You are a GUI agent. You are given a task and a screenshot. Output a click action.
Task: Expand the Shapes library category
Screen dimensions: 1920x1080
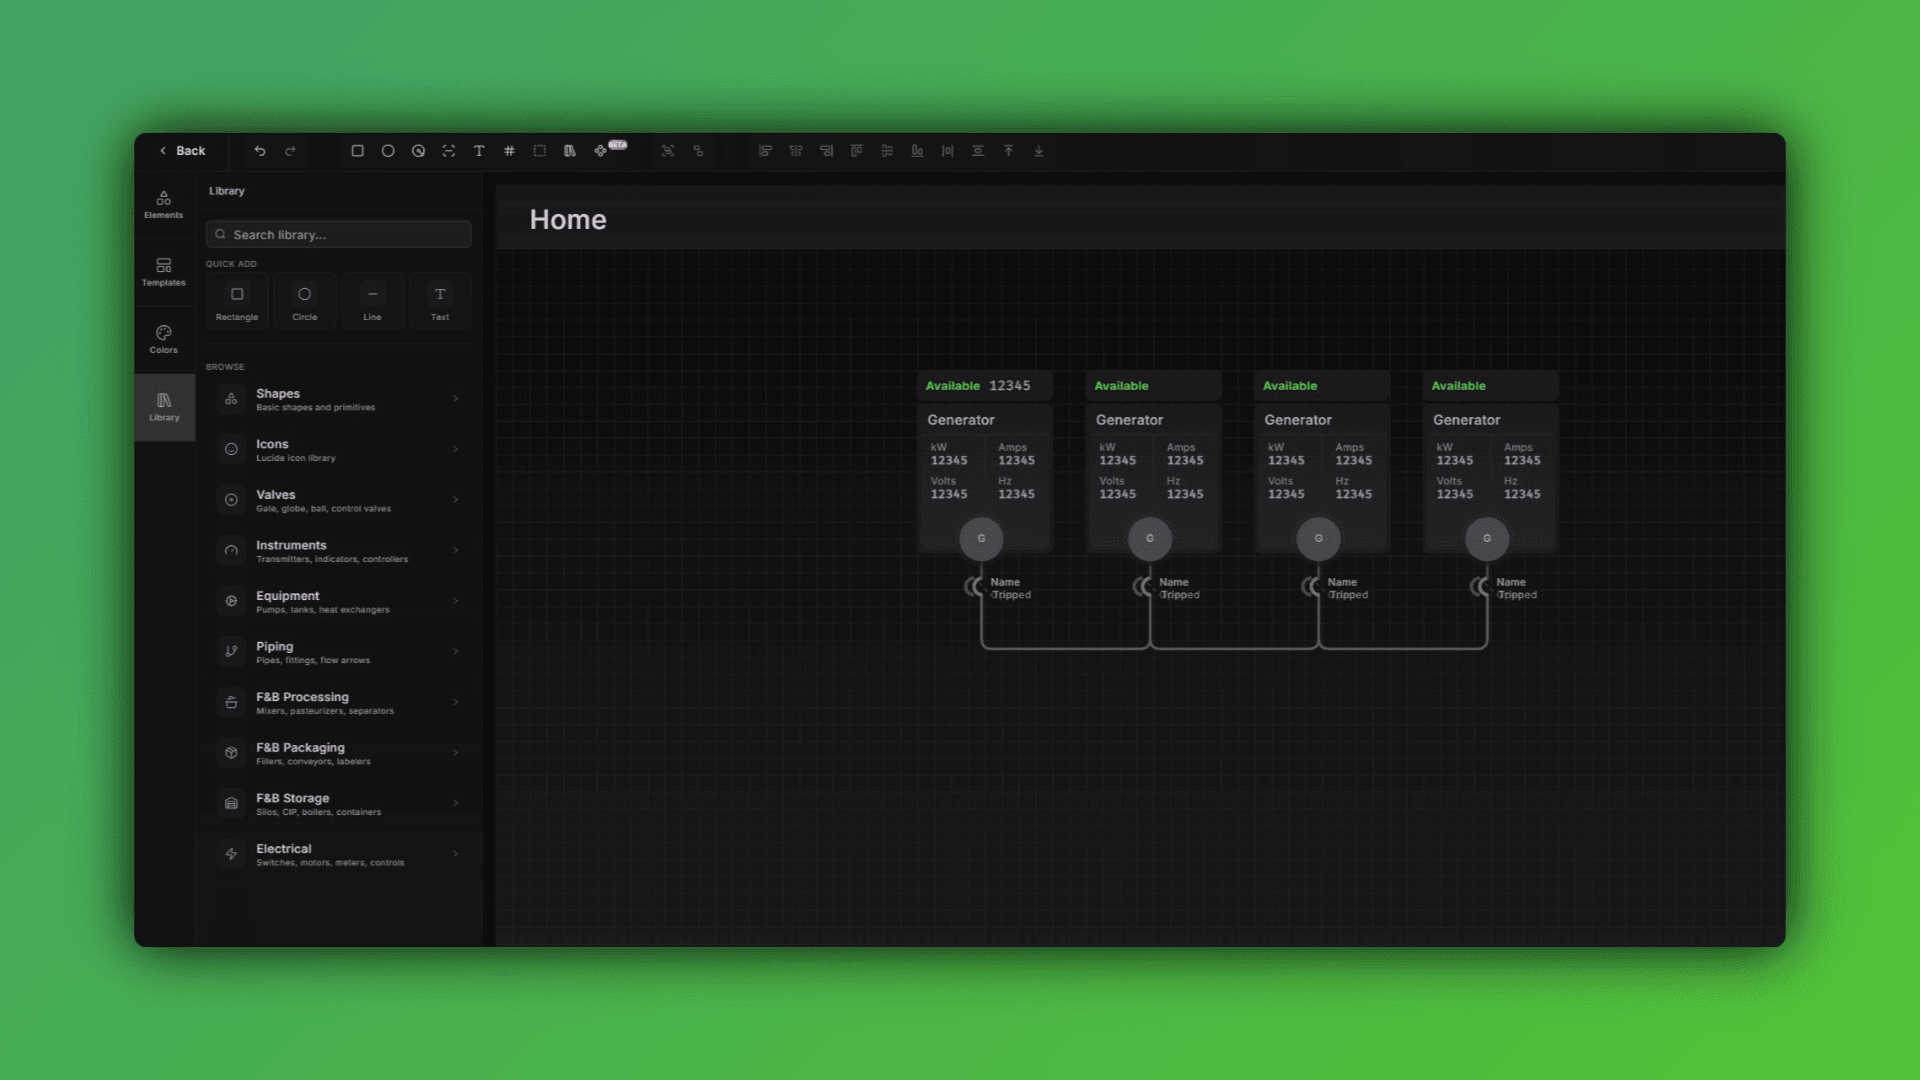tap(338, 399)
